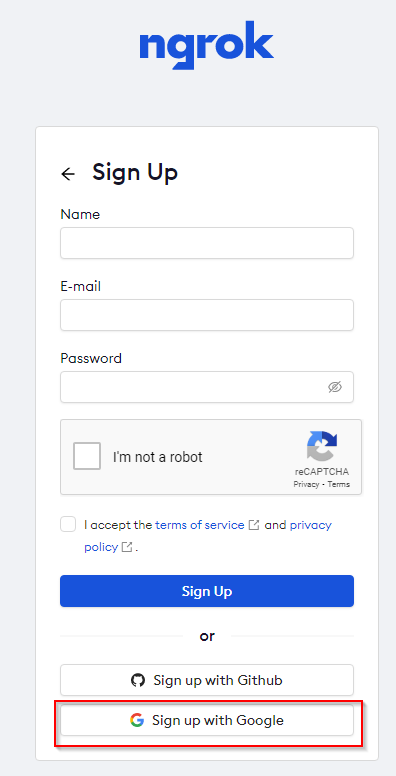Open the terms of service link
396x776 pixels.
pos(200,525)
